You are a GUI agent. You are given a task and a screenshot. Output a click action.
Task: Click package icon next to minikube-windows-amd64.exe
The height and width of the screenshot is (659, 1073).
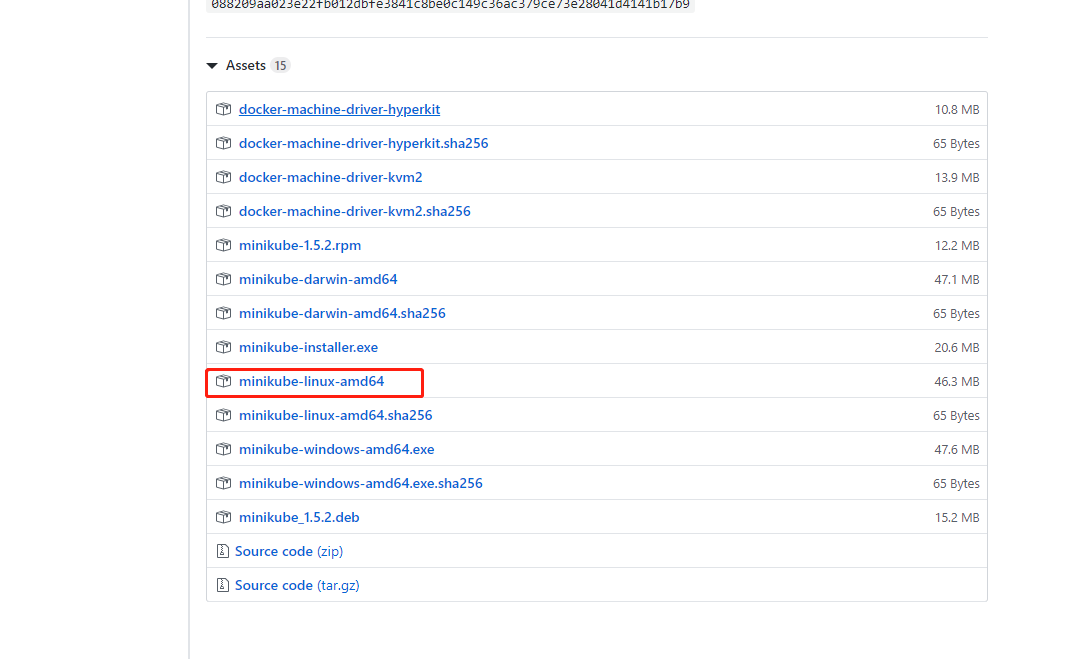(224, 450)
